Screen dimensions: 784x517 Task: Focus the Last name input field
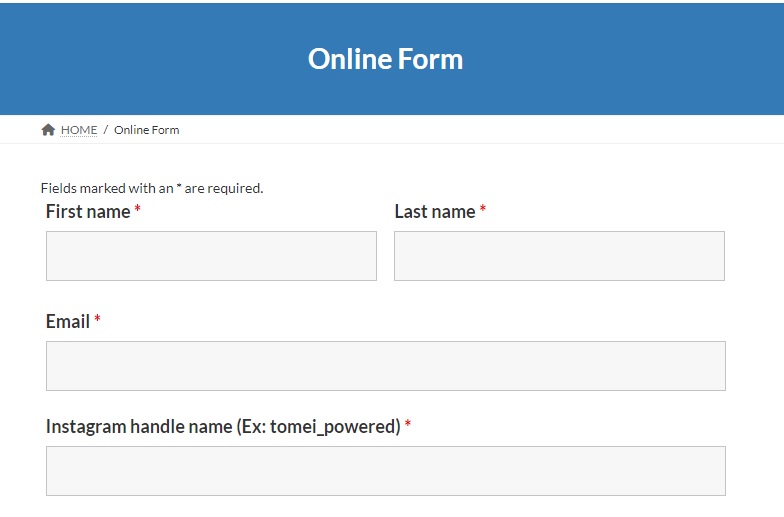click(x=559, y=256)
